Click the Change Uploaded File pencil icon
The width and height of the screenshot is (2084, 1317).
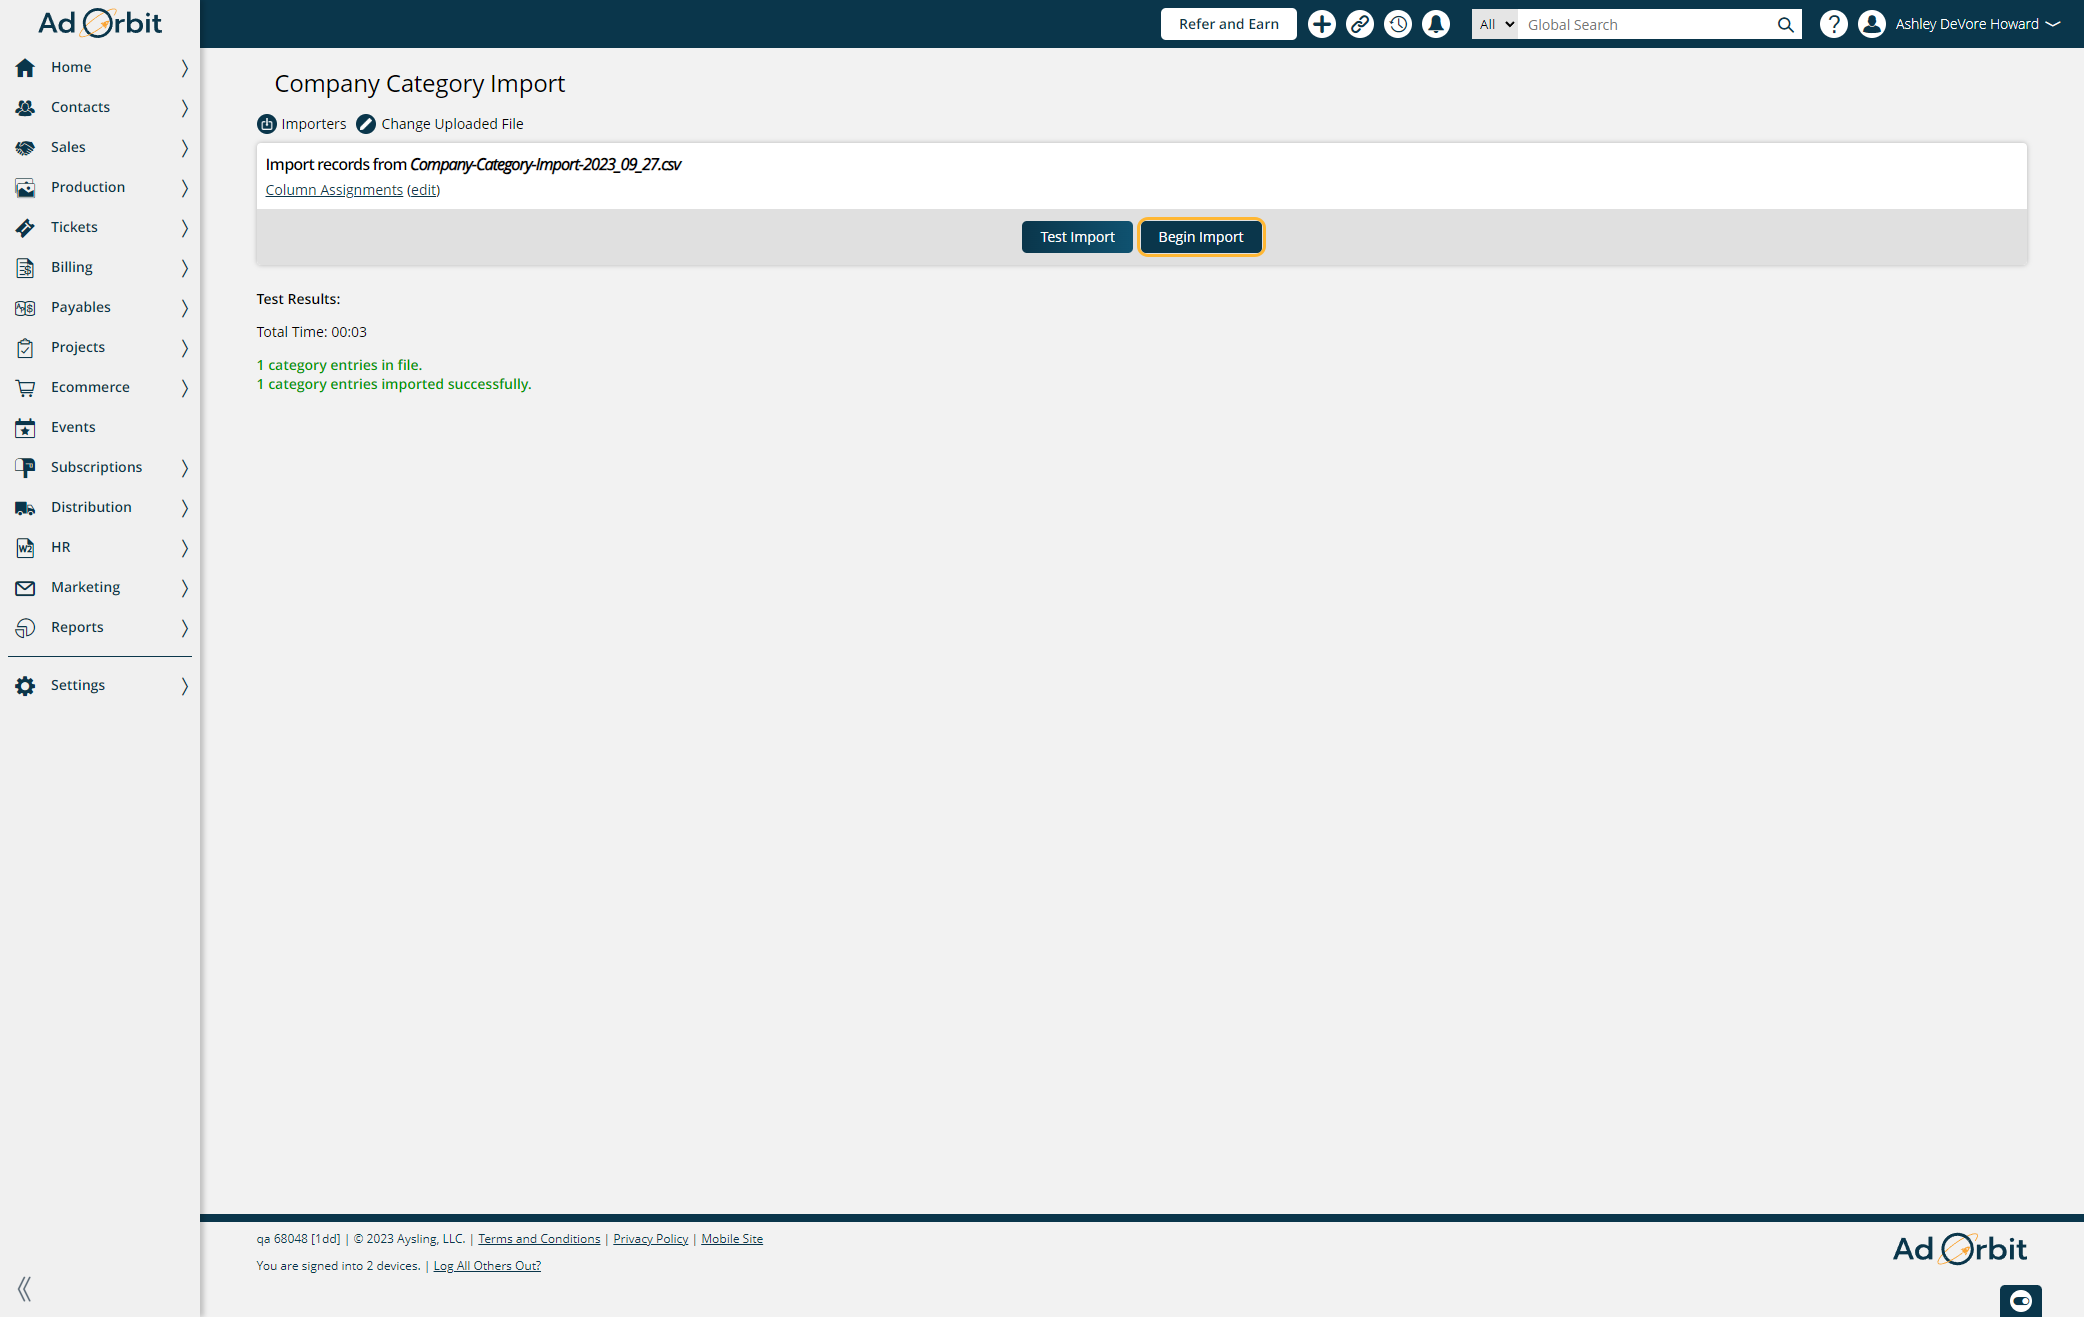pyautogui.click(x=366, y=124)
